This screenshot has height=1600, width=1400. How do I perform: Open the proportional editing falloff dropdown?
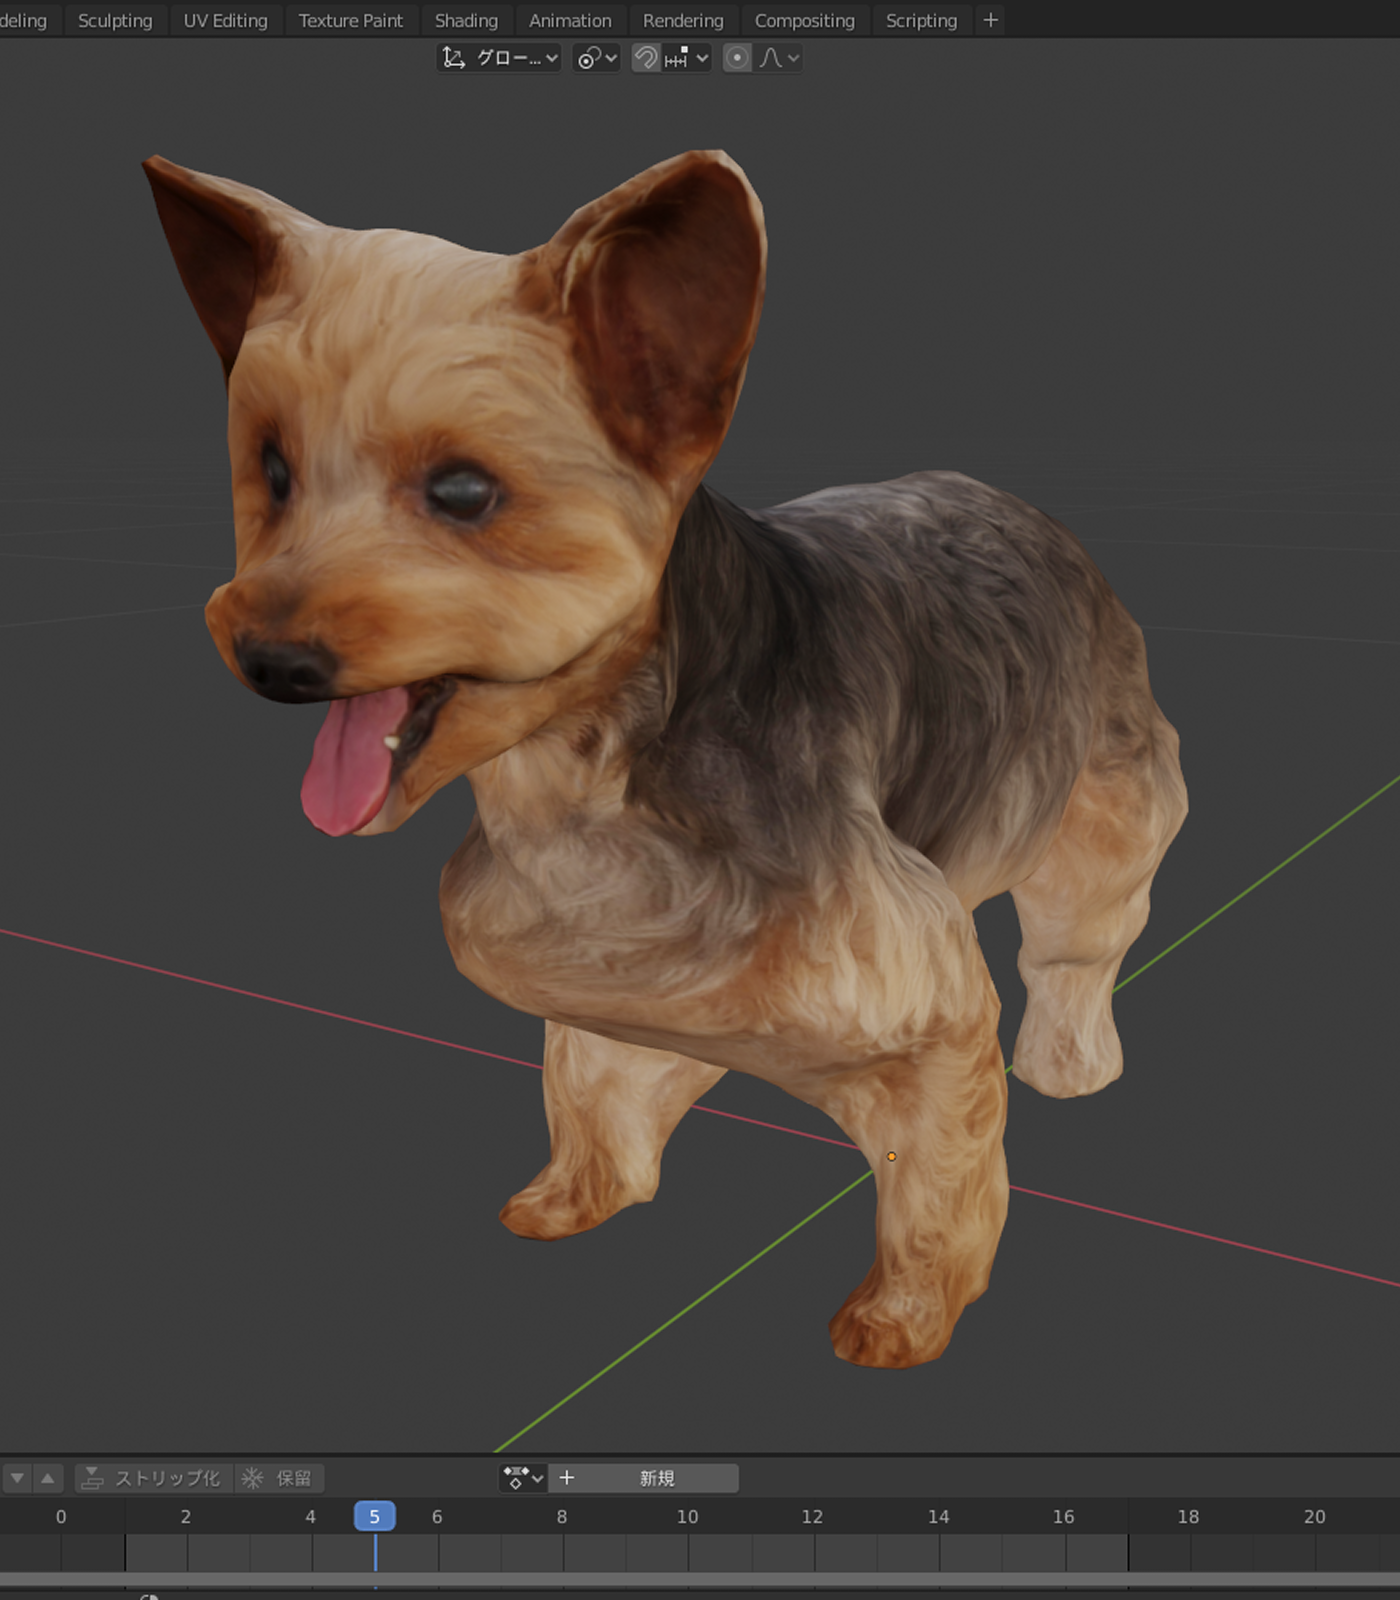[778, 58]
